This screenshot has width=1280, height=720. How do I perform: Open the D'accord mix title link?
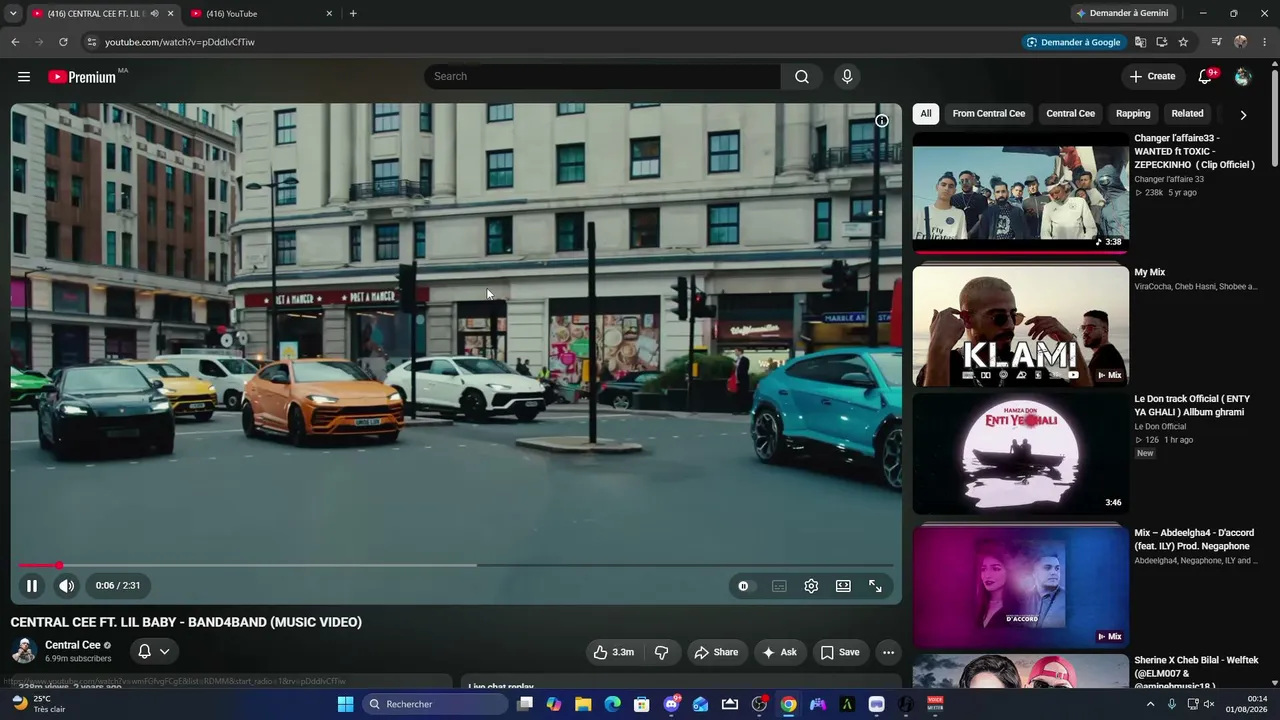pyautogui.click(x=1192, y=540)
